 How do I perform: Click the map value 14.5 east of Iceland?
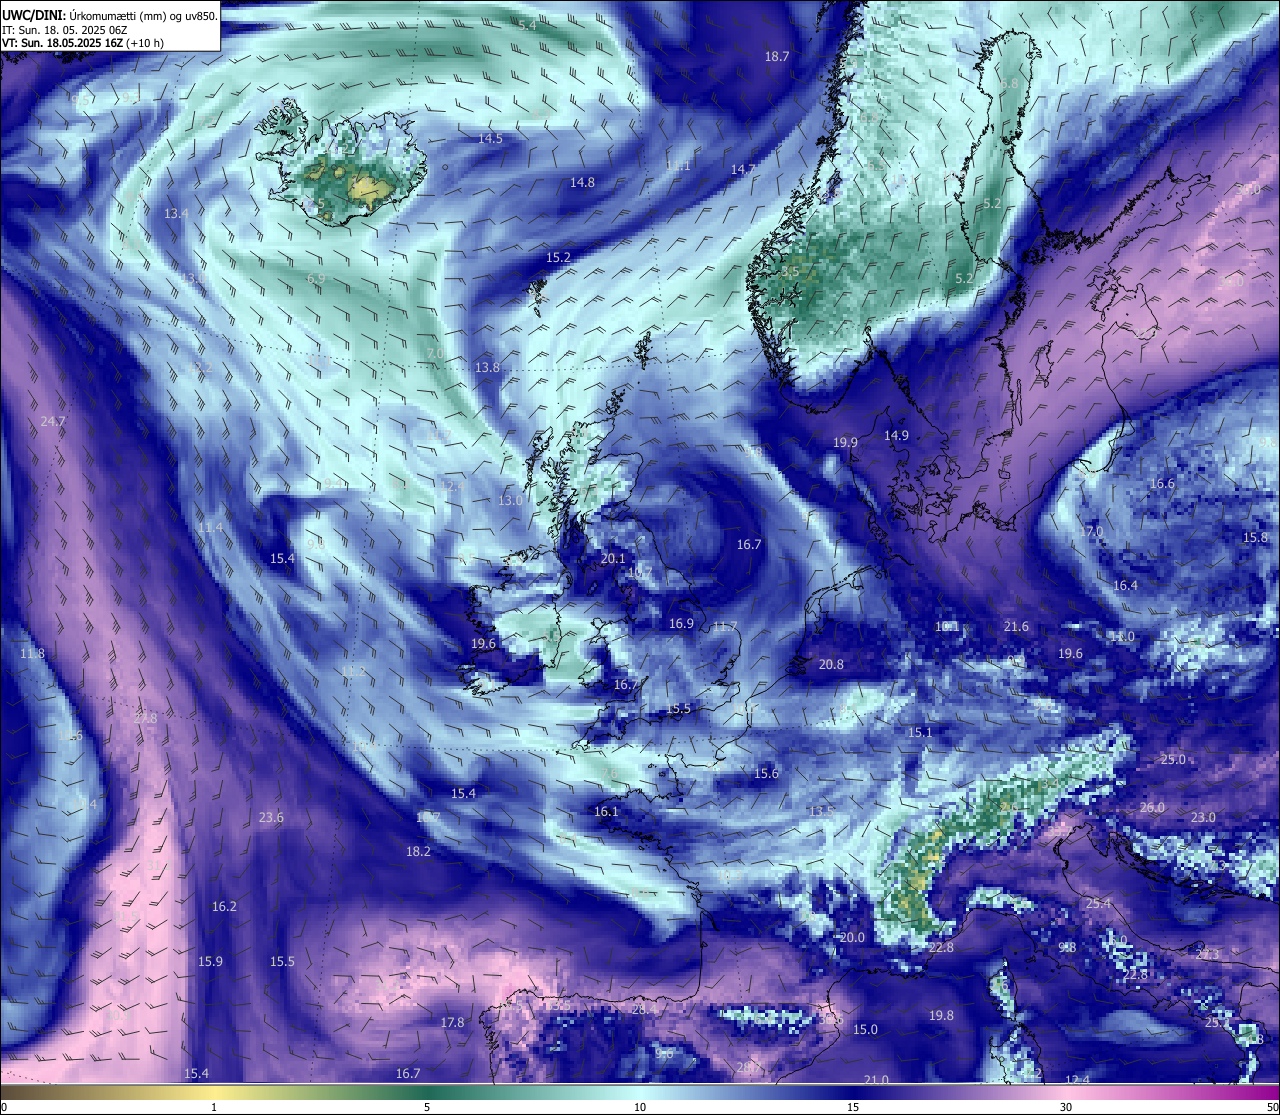[490, 139]
